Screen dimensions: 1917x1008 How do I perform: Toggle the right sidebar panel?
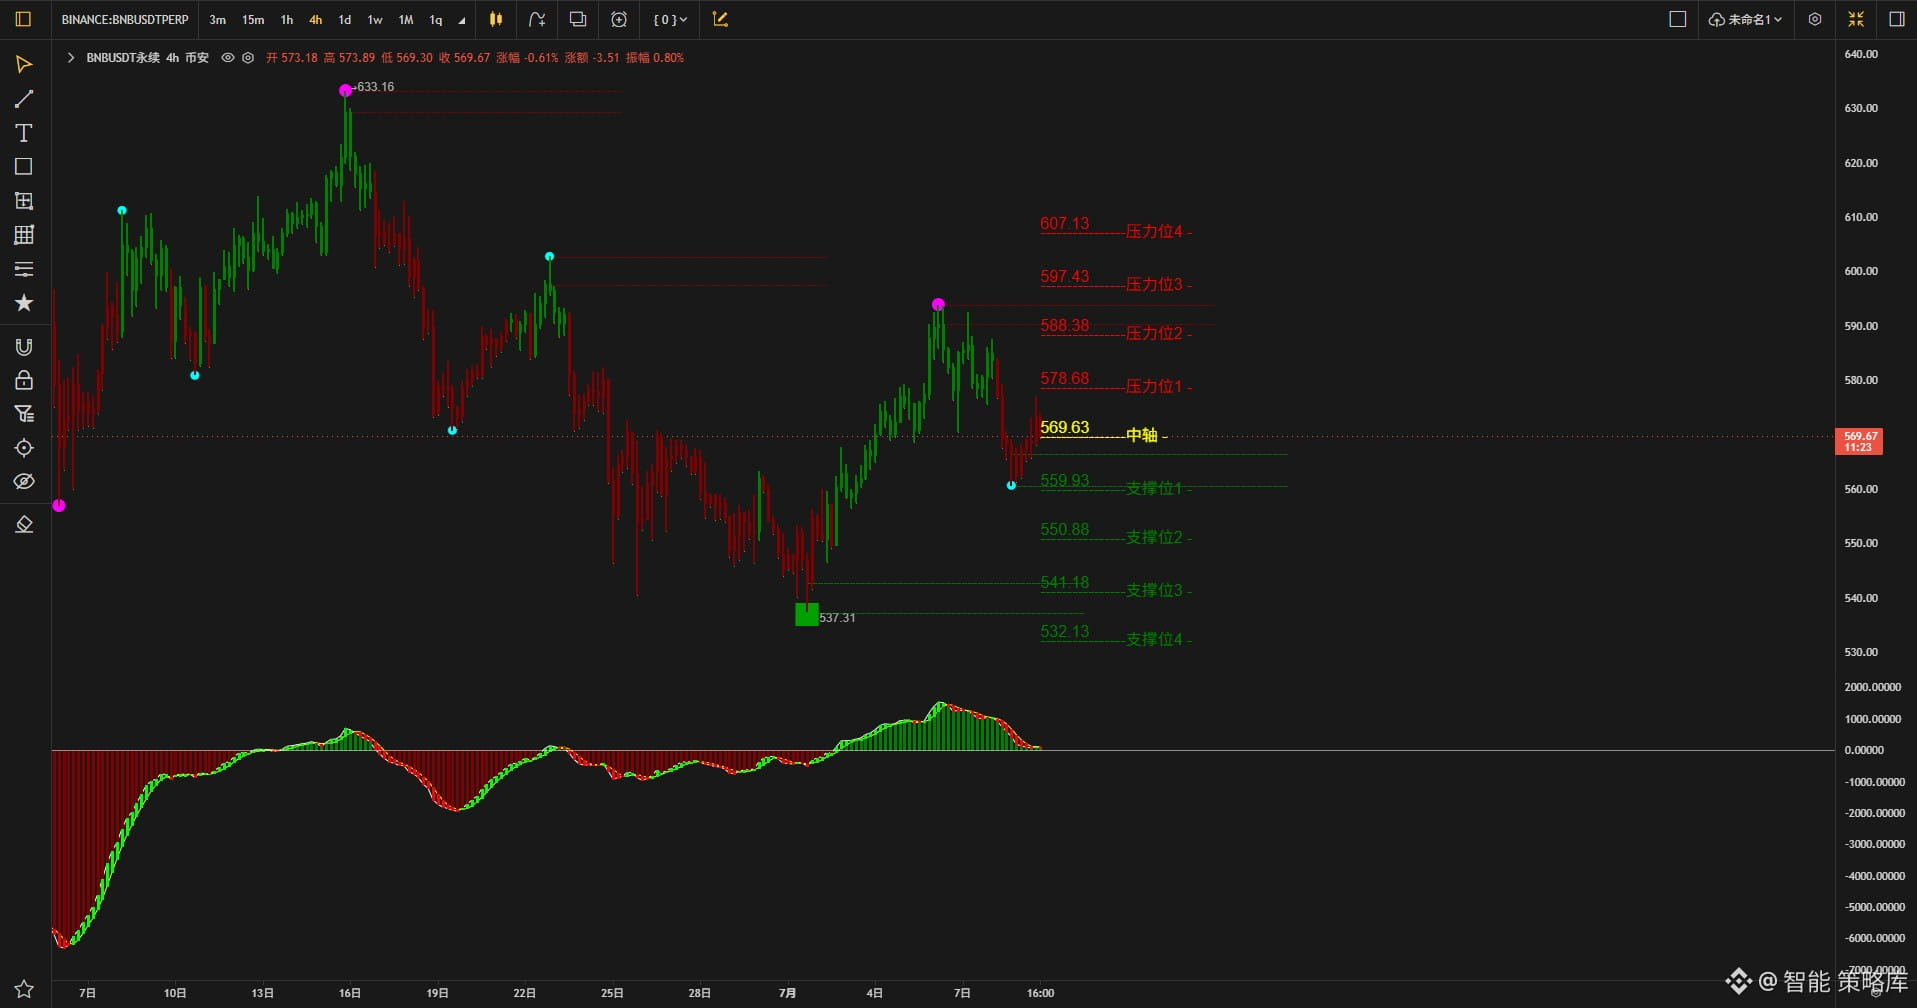pyautogui.click(x=1896, y=19)
